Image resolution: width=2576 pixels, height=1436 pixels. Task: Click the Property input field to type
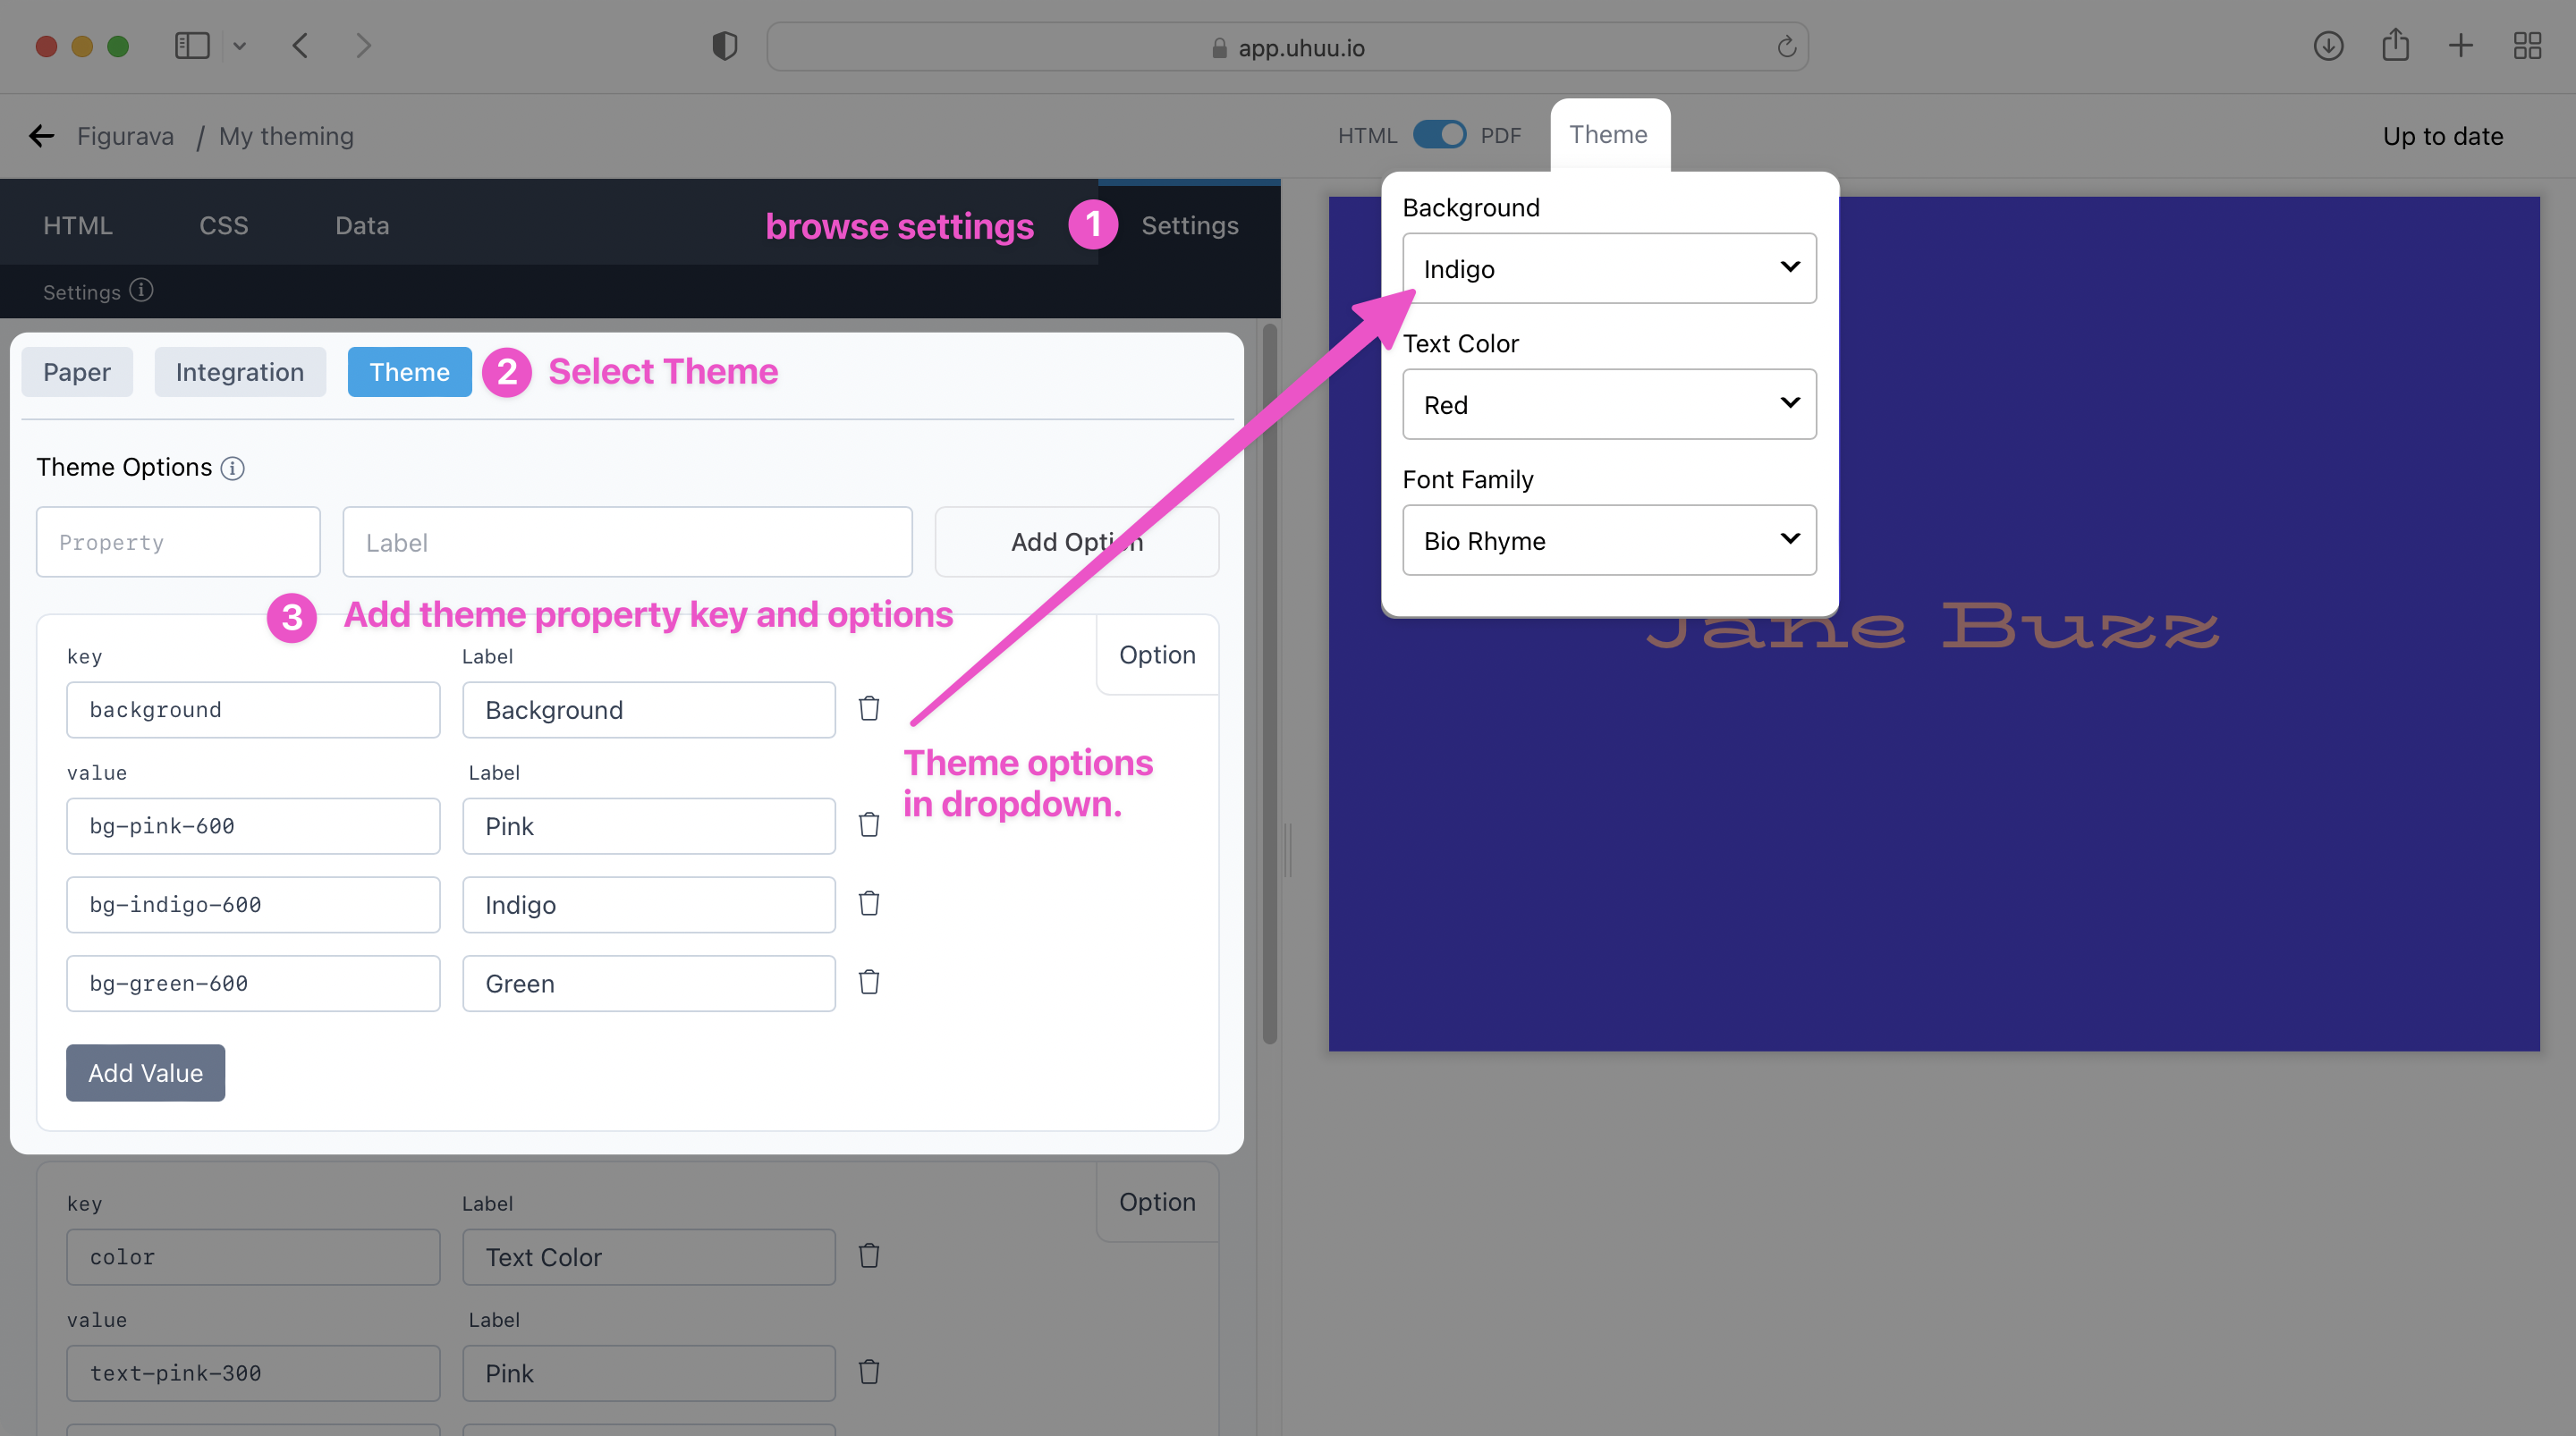[177, 541]
